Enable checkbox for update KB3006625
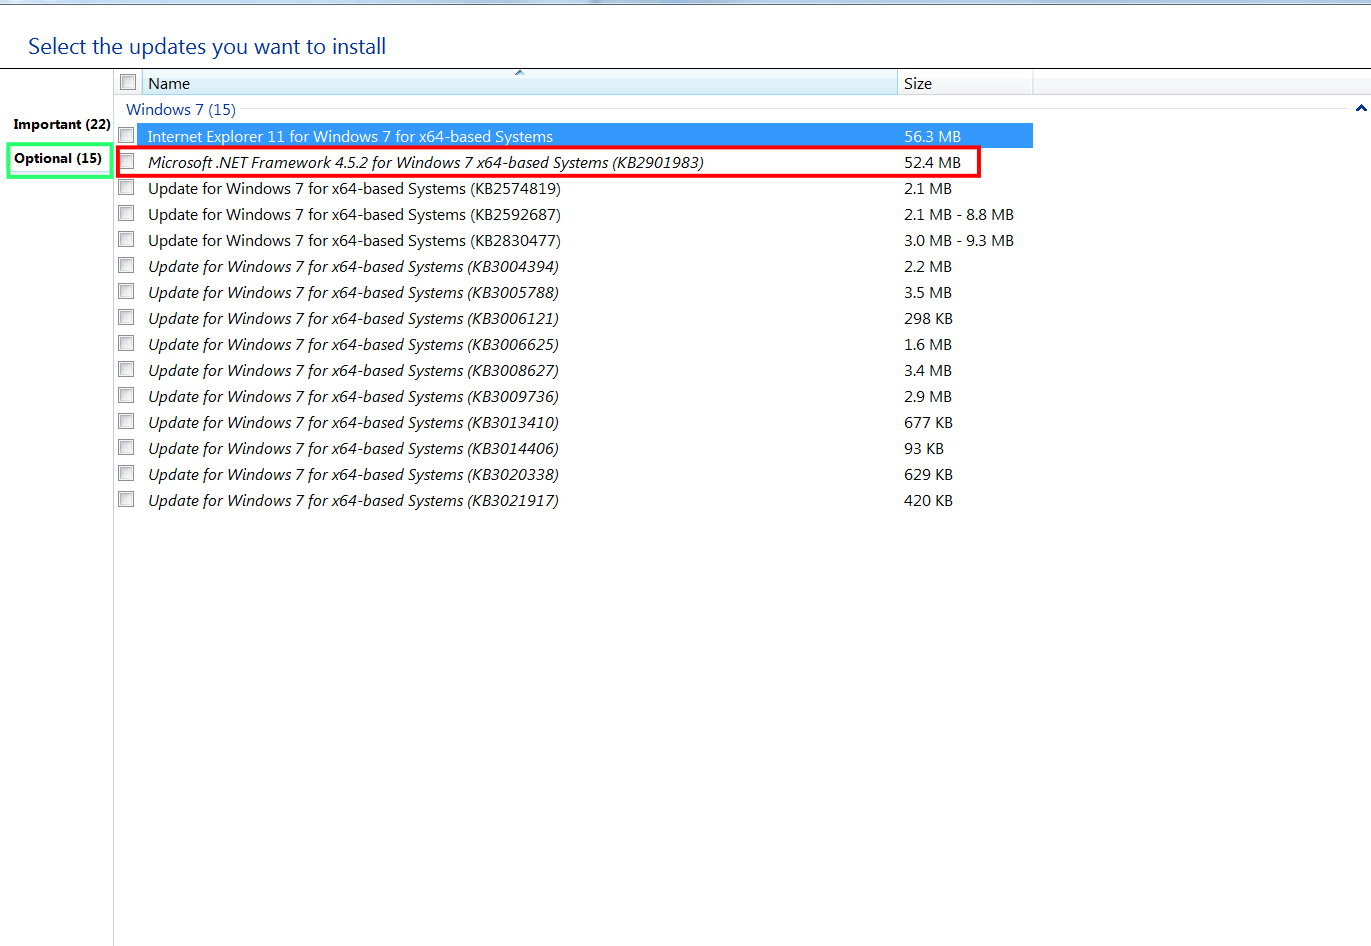 pyautogui.click(x=126, y=343)
